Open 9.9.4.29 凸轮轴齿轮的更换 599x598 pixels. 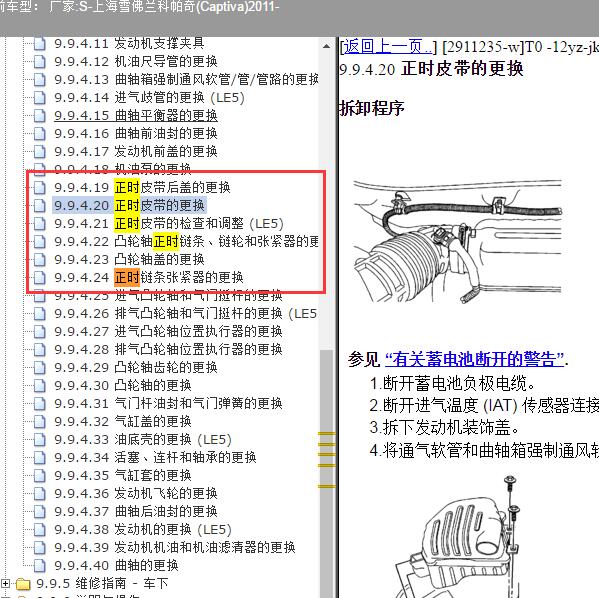coord(136,367)
